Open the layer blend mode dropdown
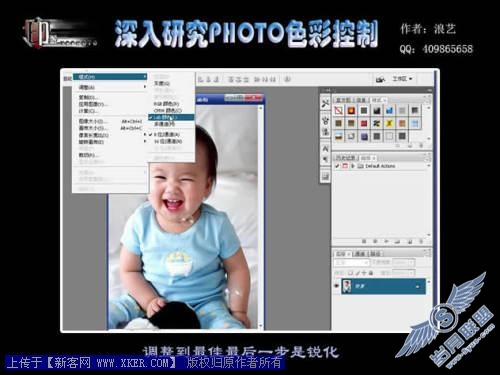The width and height of the screenshot is (500, 375). pyautogui.click(x=352, y=262)
